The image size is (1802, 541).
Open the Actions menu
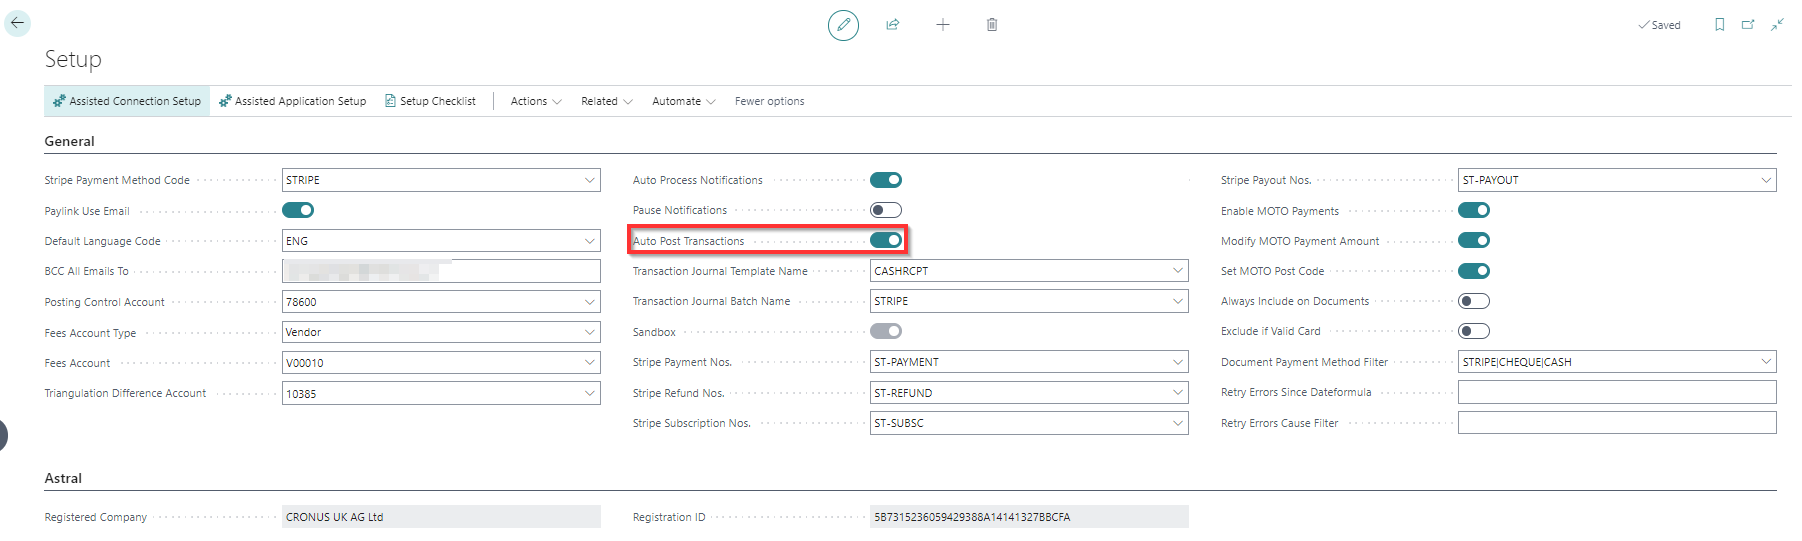coord(535,101)
